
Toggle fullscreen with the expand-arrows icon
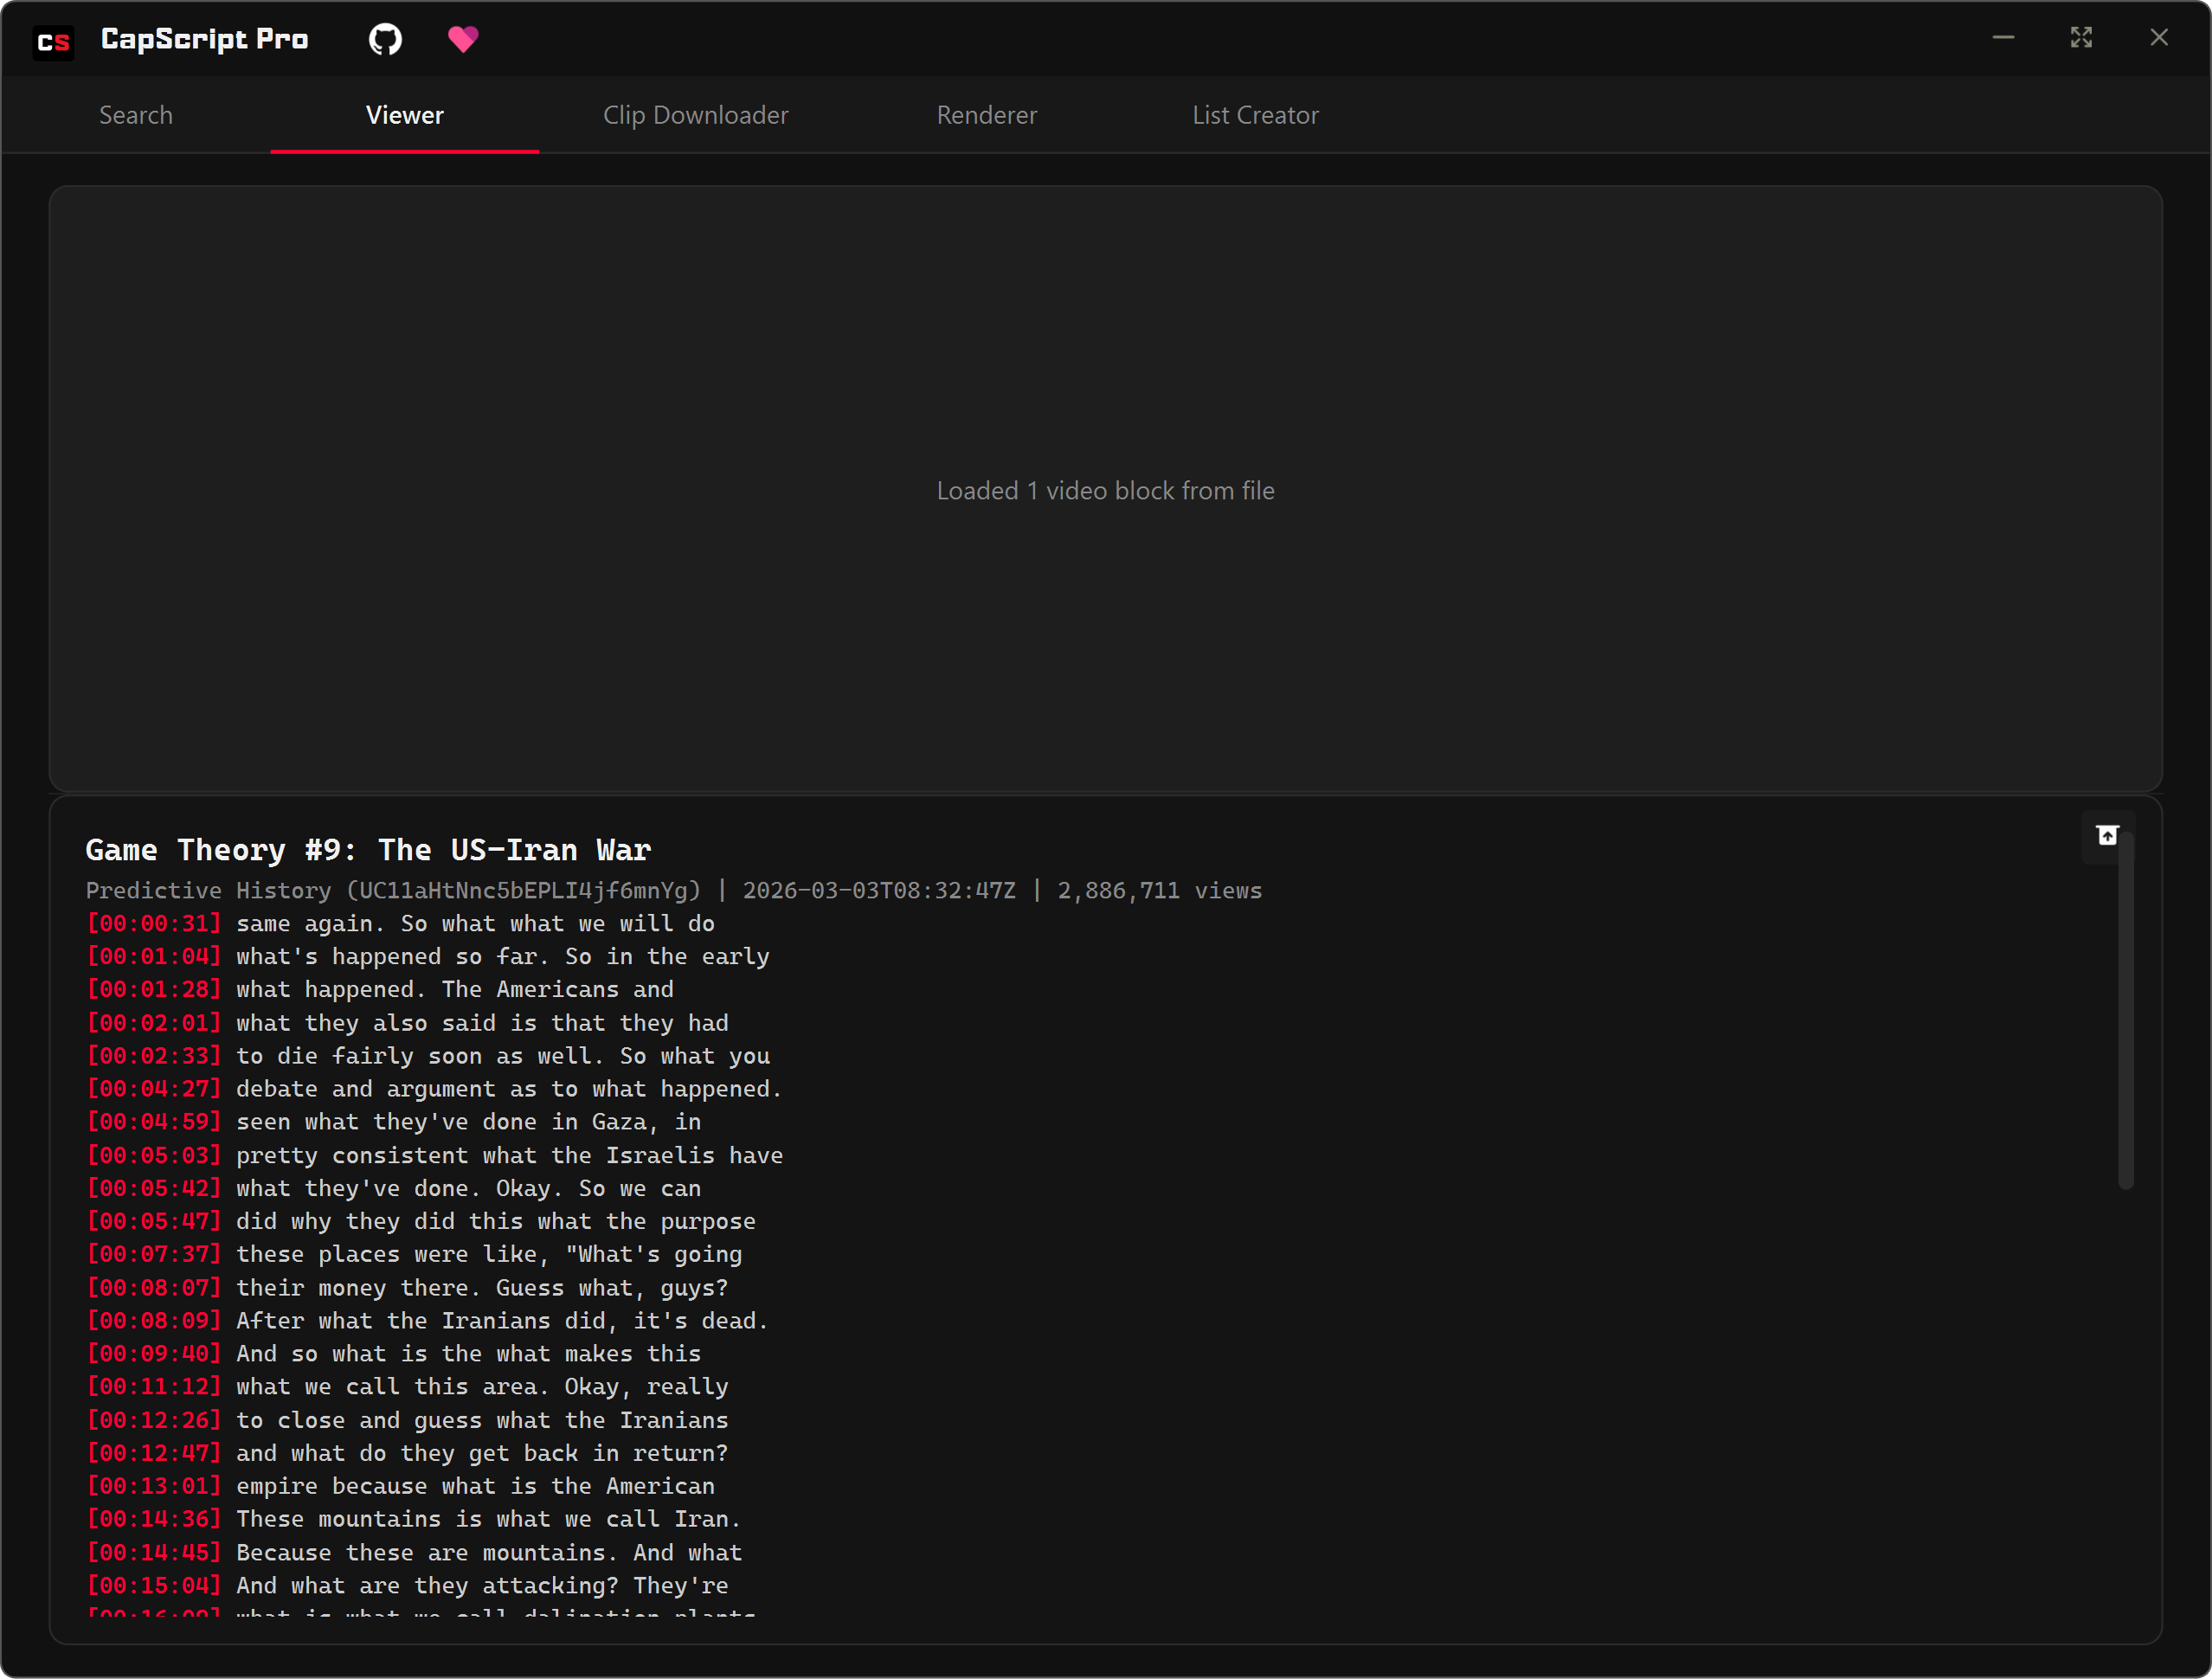point(2081,37)
